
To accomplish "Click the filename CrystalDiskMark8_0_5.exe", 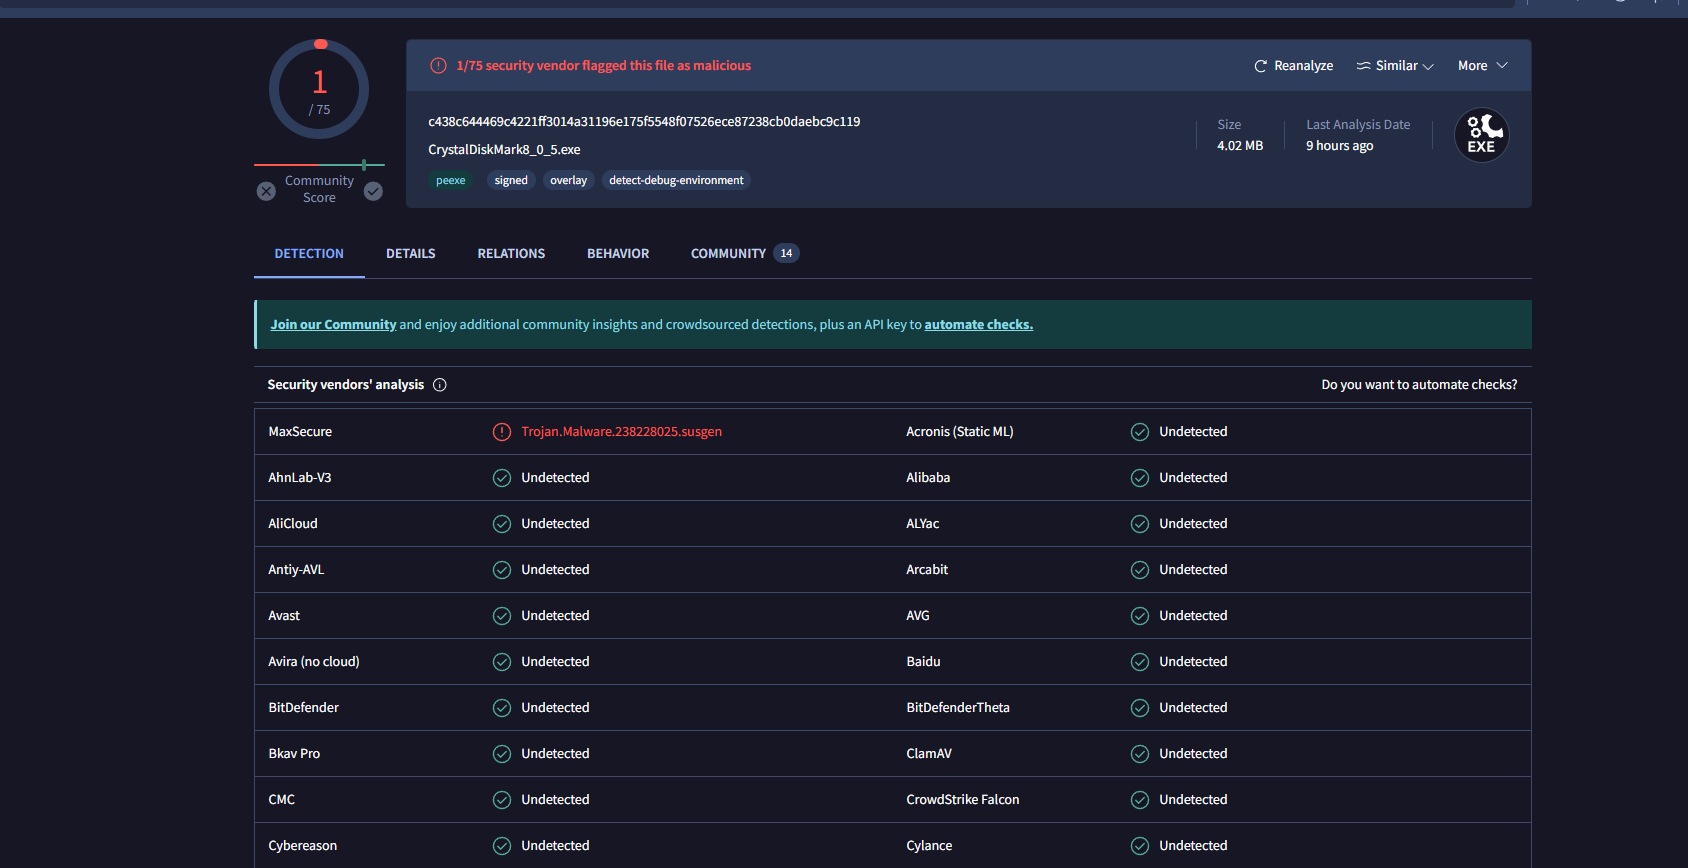I will (x=504, y=150).
